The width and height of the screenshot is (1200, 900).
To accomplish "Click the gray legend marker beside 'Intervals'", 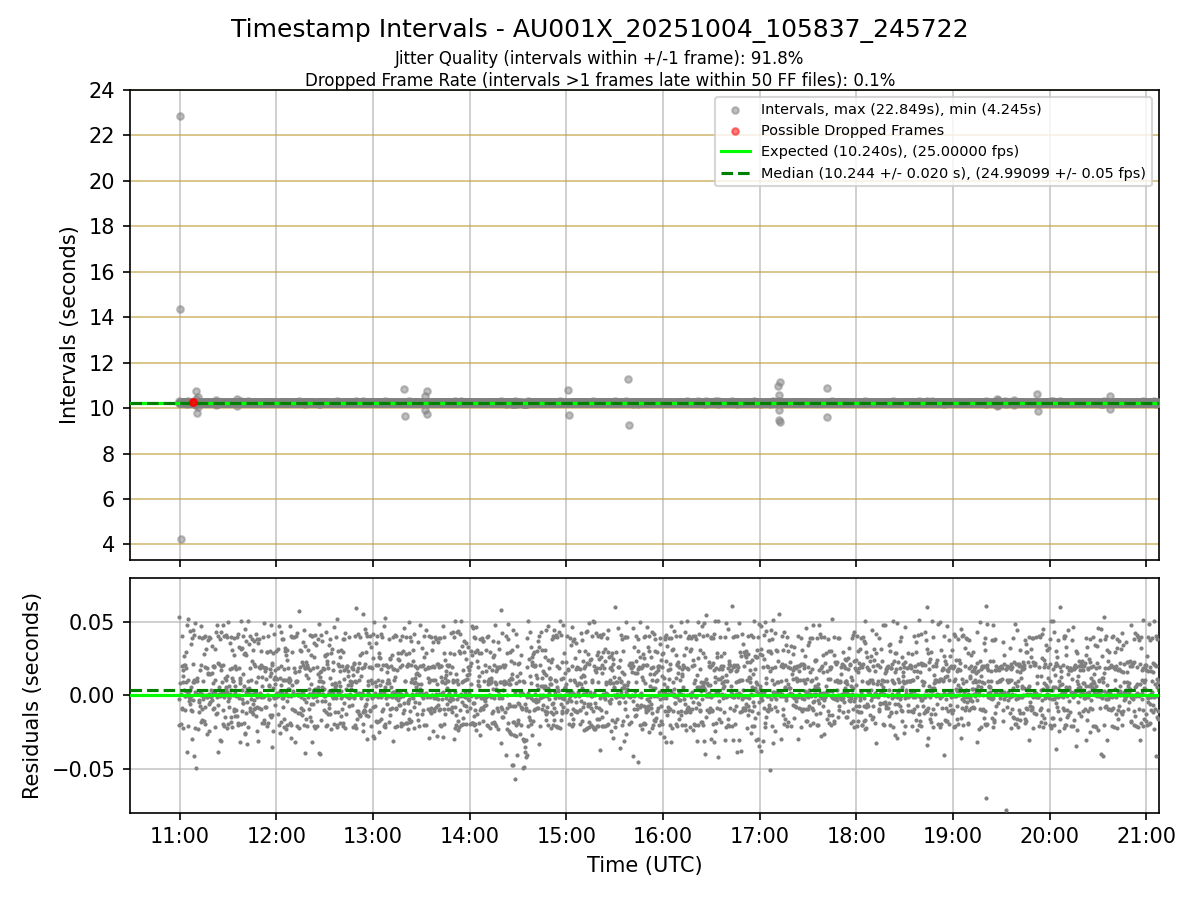I will pyautogui.click(x=735, y=110).
